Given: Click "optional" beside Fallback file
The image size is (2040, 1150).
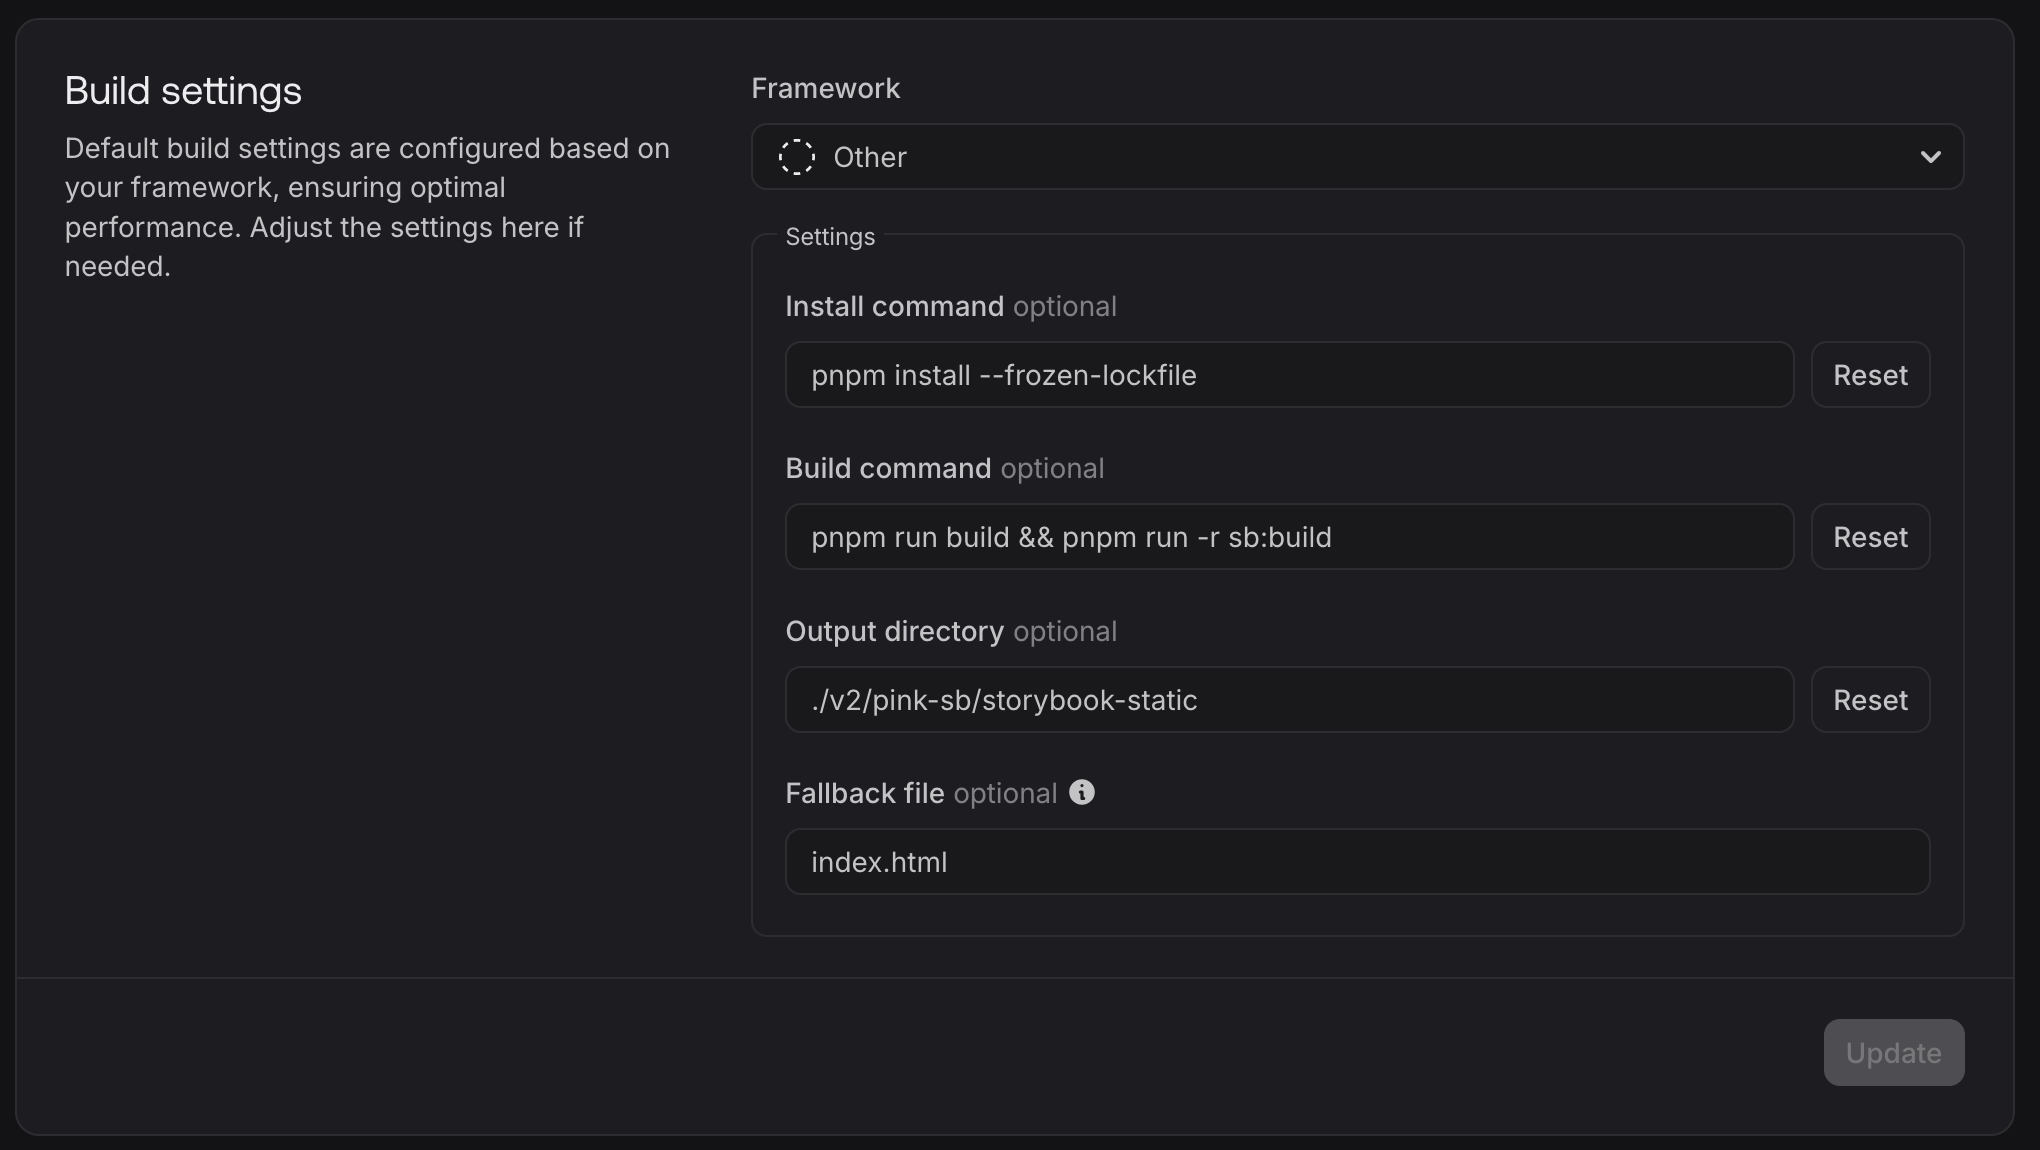Looking at the screenshot, I should [1004, 793].
